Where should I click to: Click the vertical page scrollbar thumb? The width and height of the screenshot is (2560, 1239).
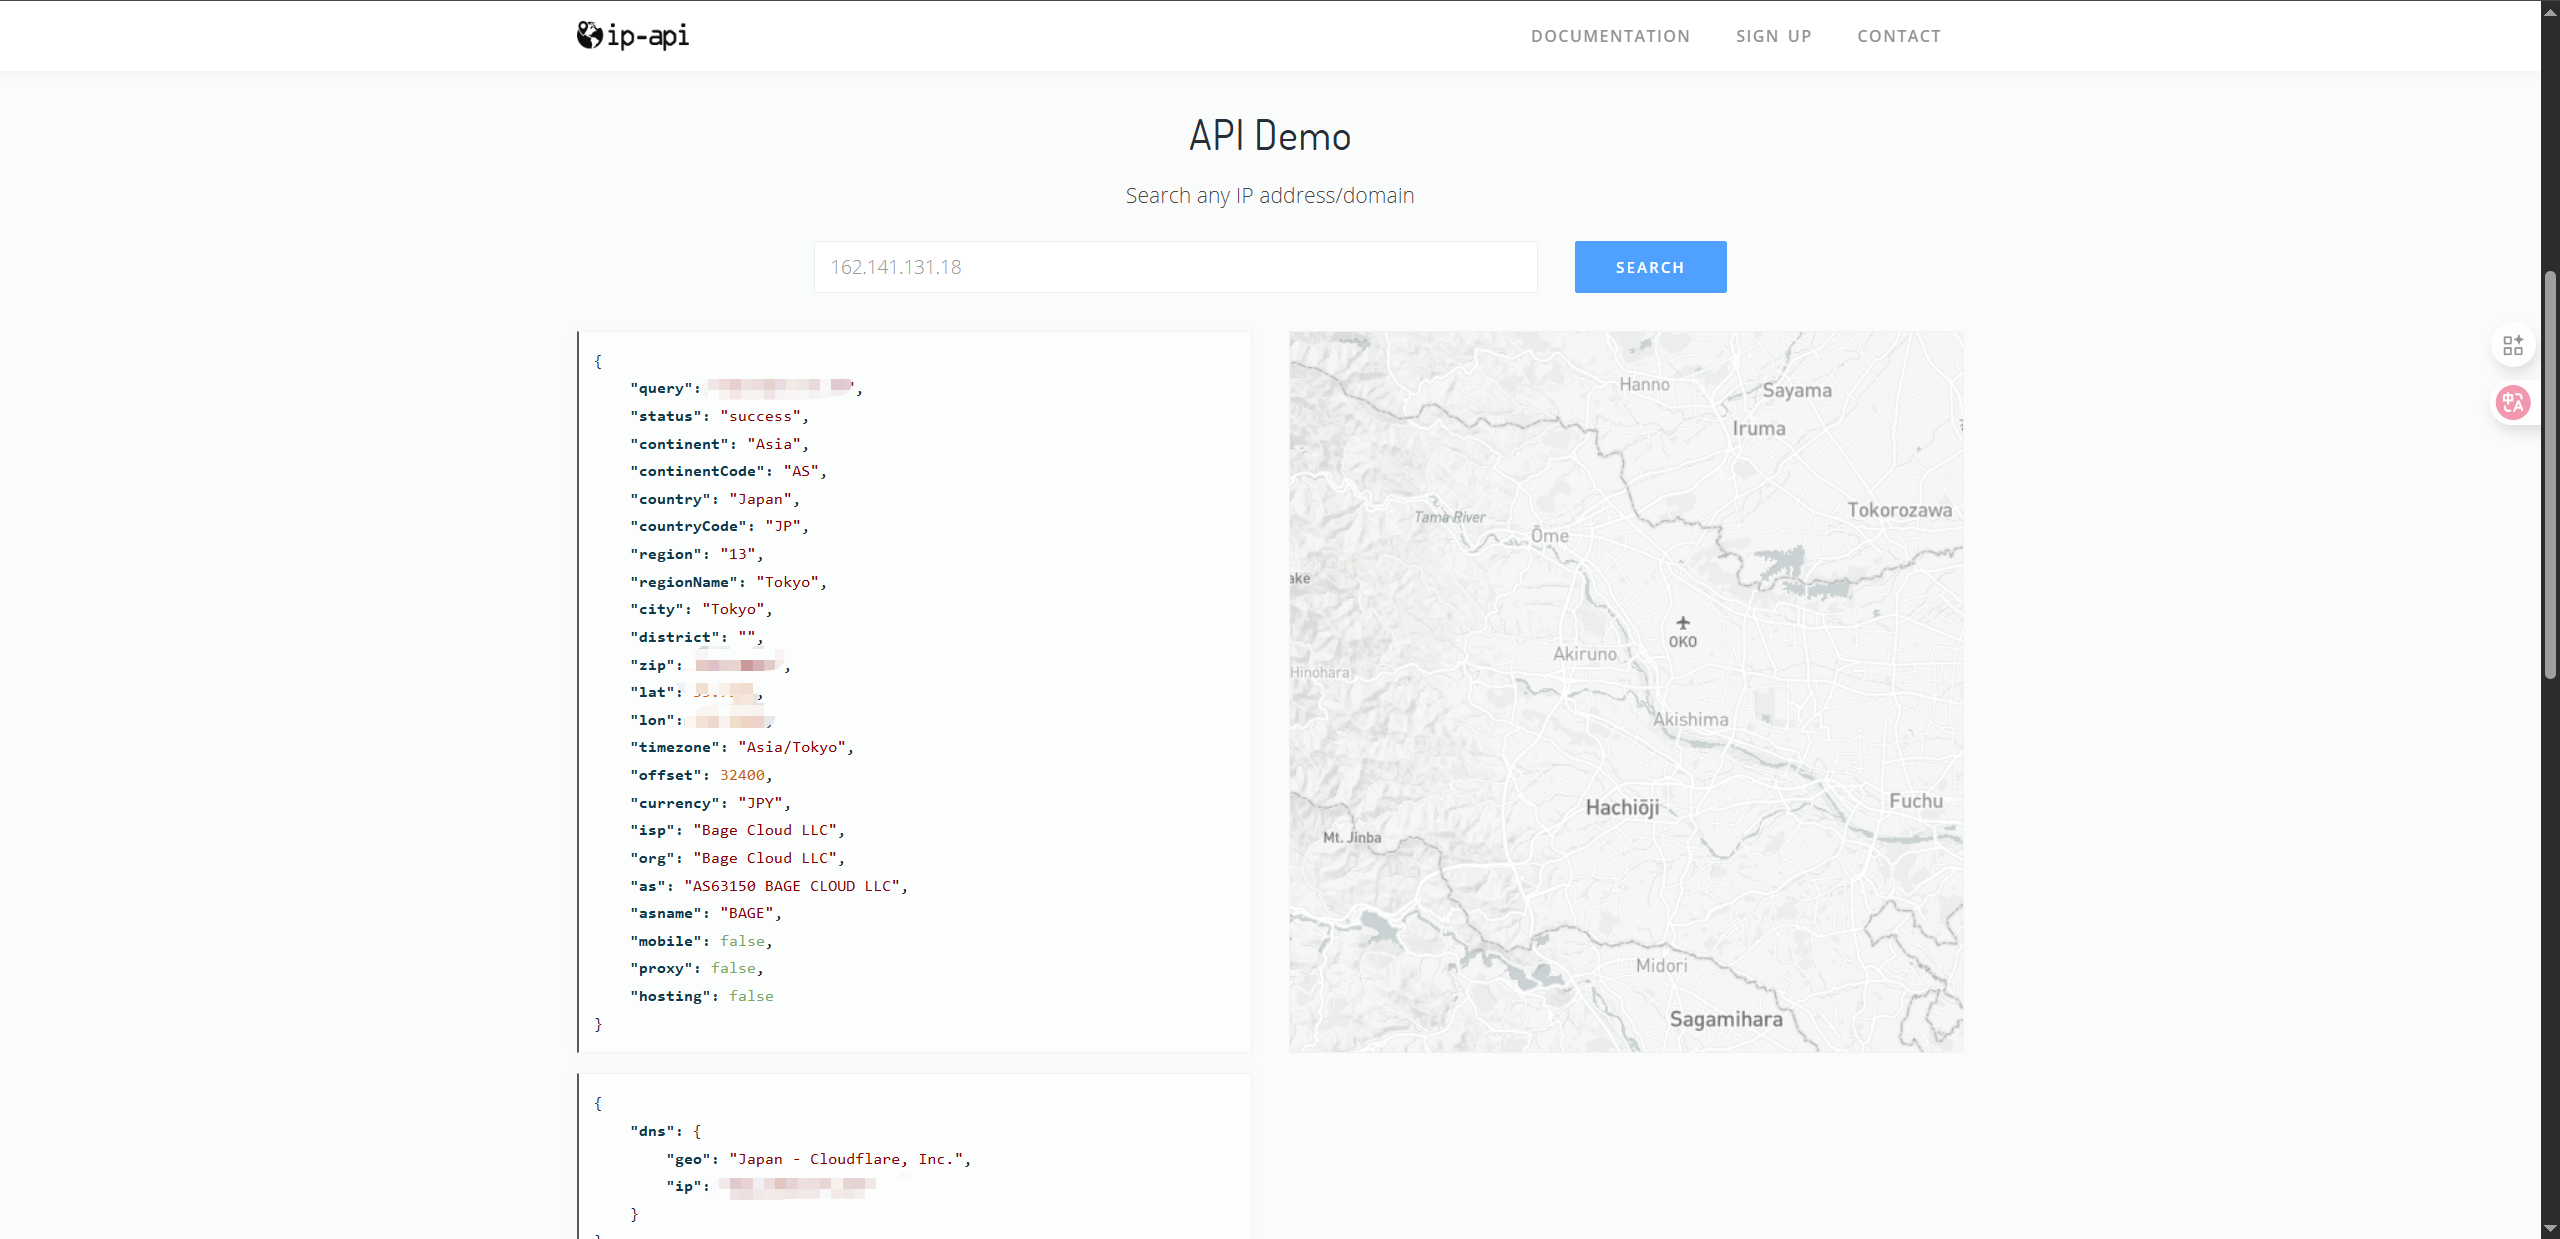point(2550,475)
